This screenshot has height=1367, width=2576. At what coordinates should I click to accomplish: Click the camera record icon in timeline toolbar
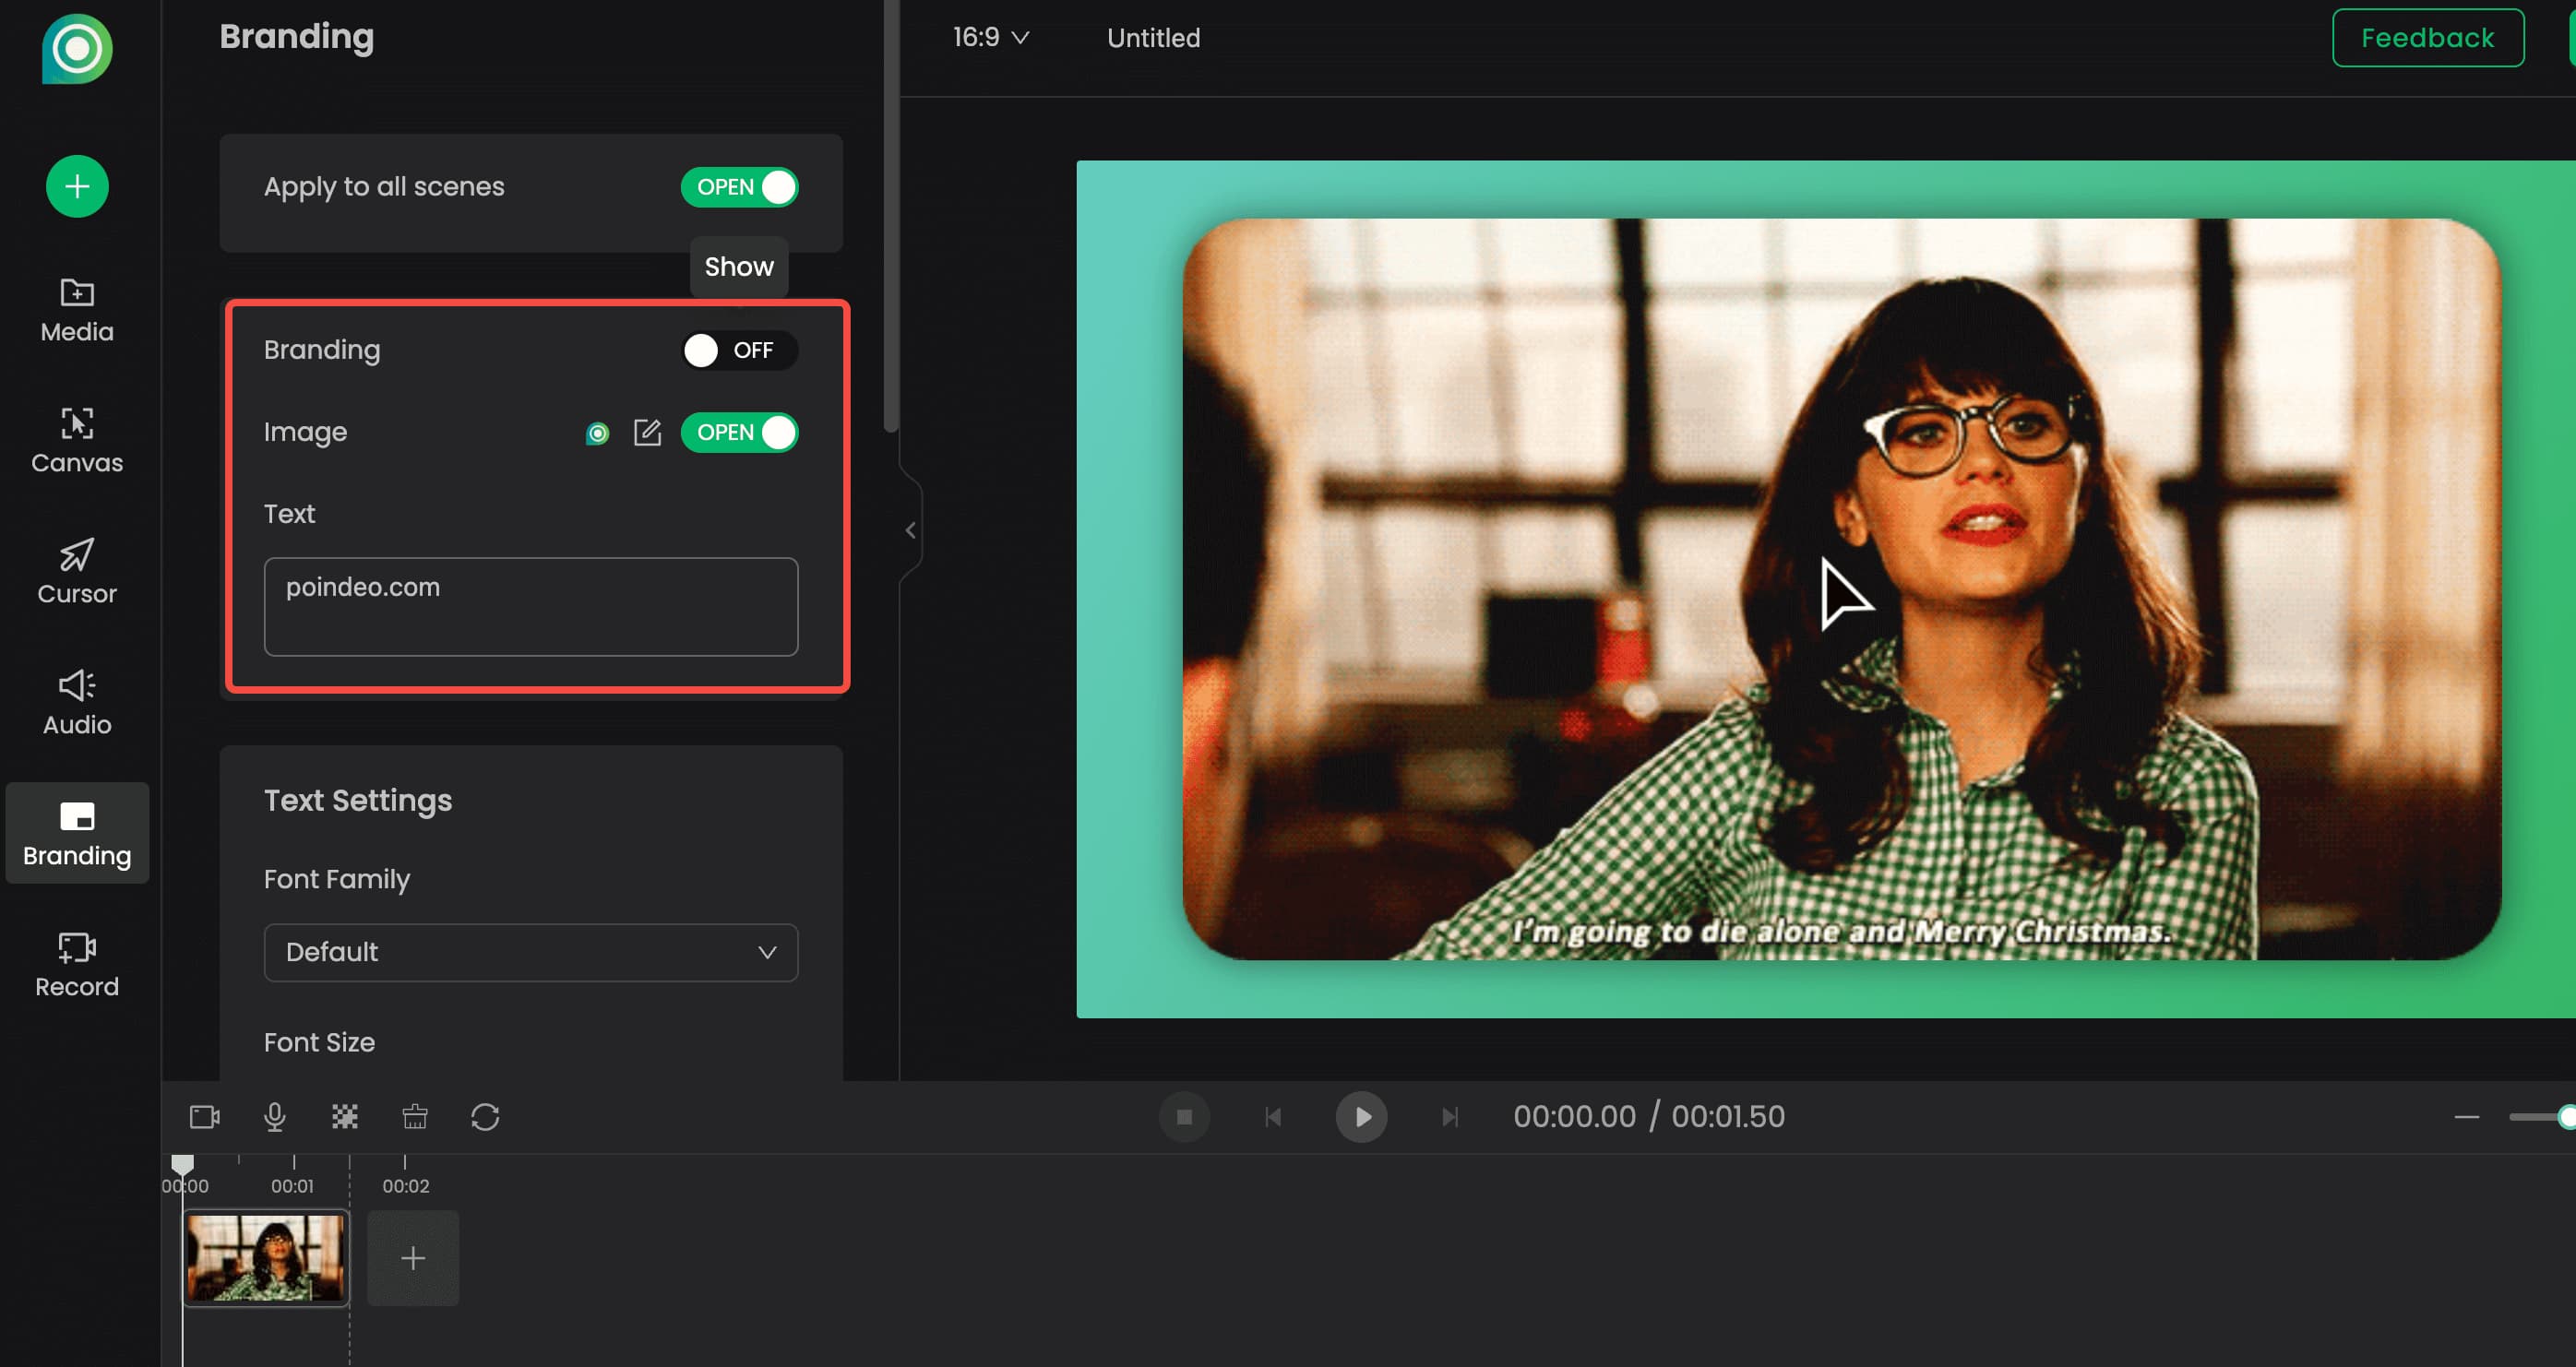click(205, 1116)
